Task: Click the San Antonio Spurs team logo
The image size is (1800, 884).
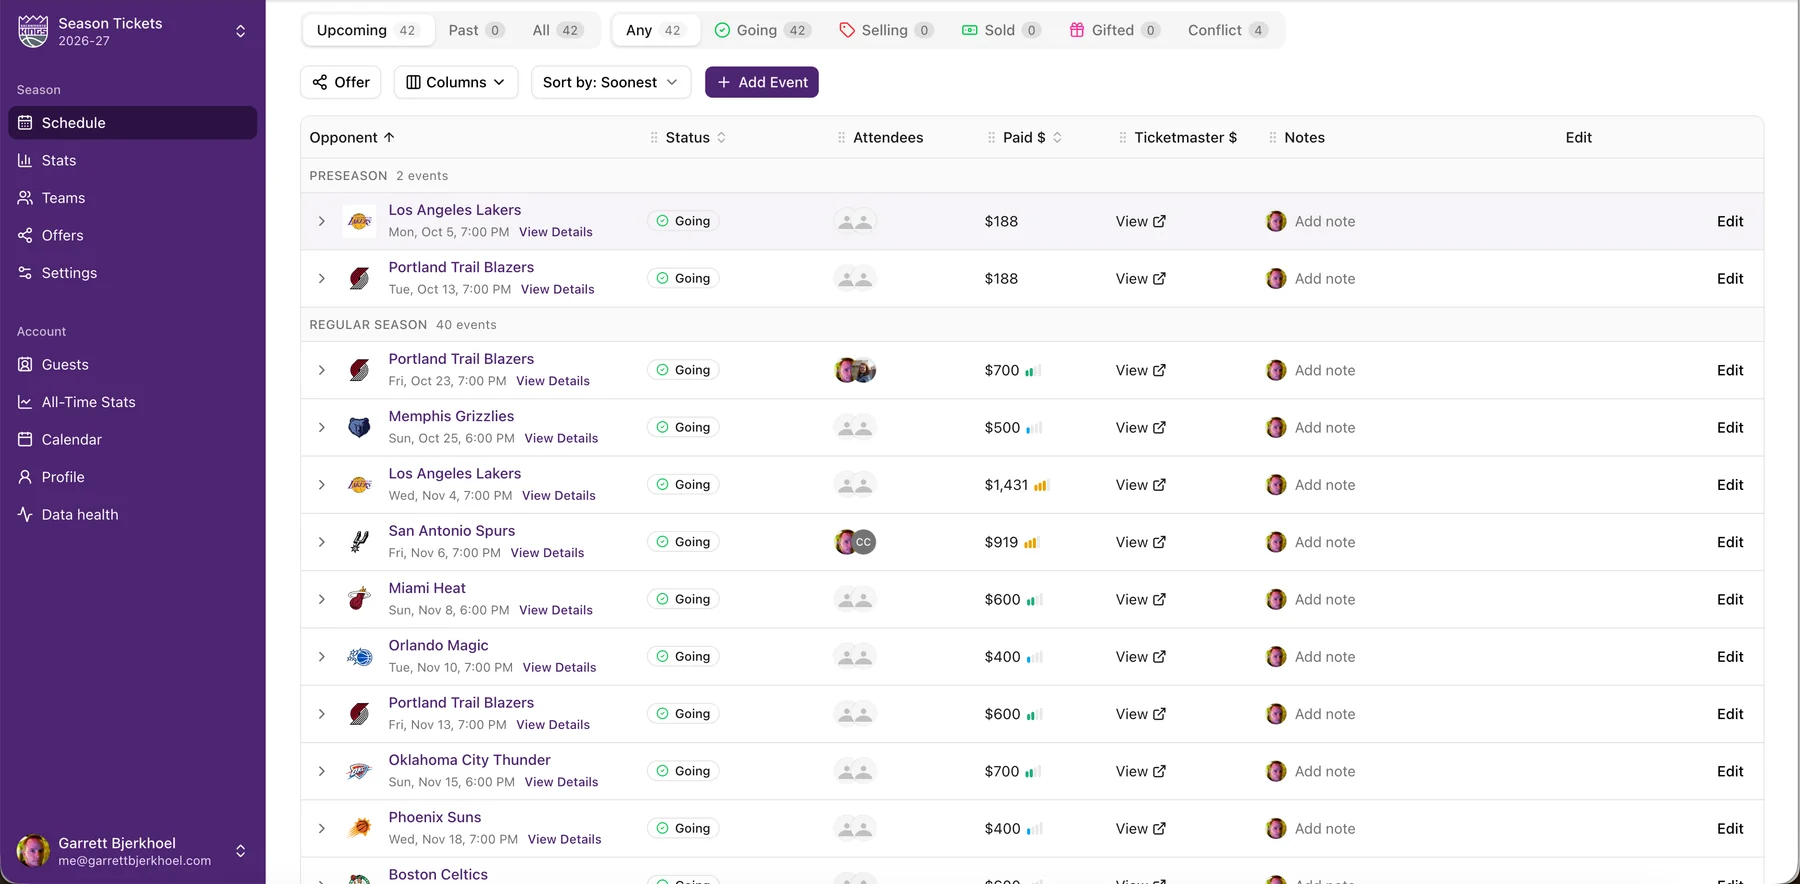Action: pos(359,542)
